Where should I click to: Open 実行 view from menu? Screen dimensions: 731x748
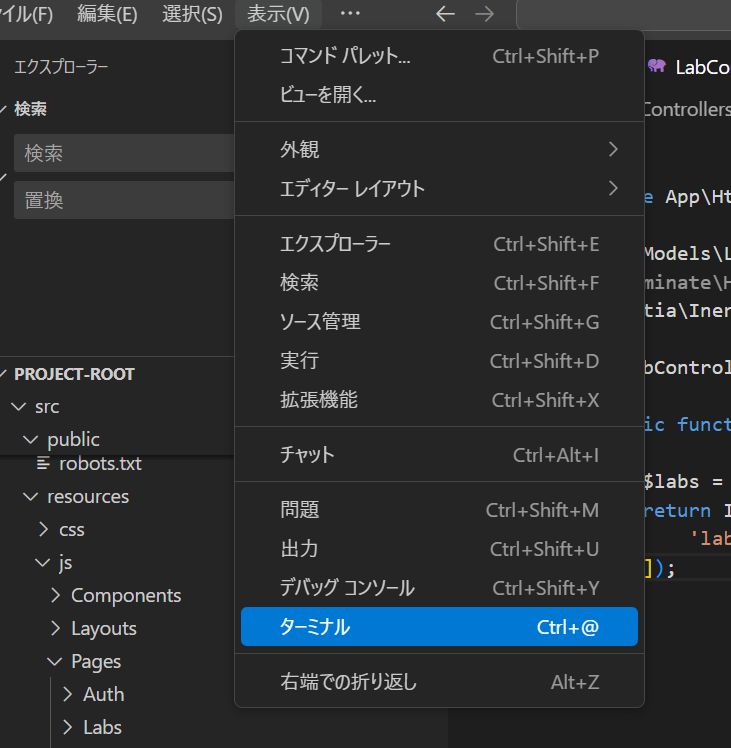(x=439, y=361)
